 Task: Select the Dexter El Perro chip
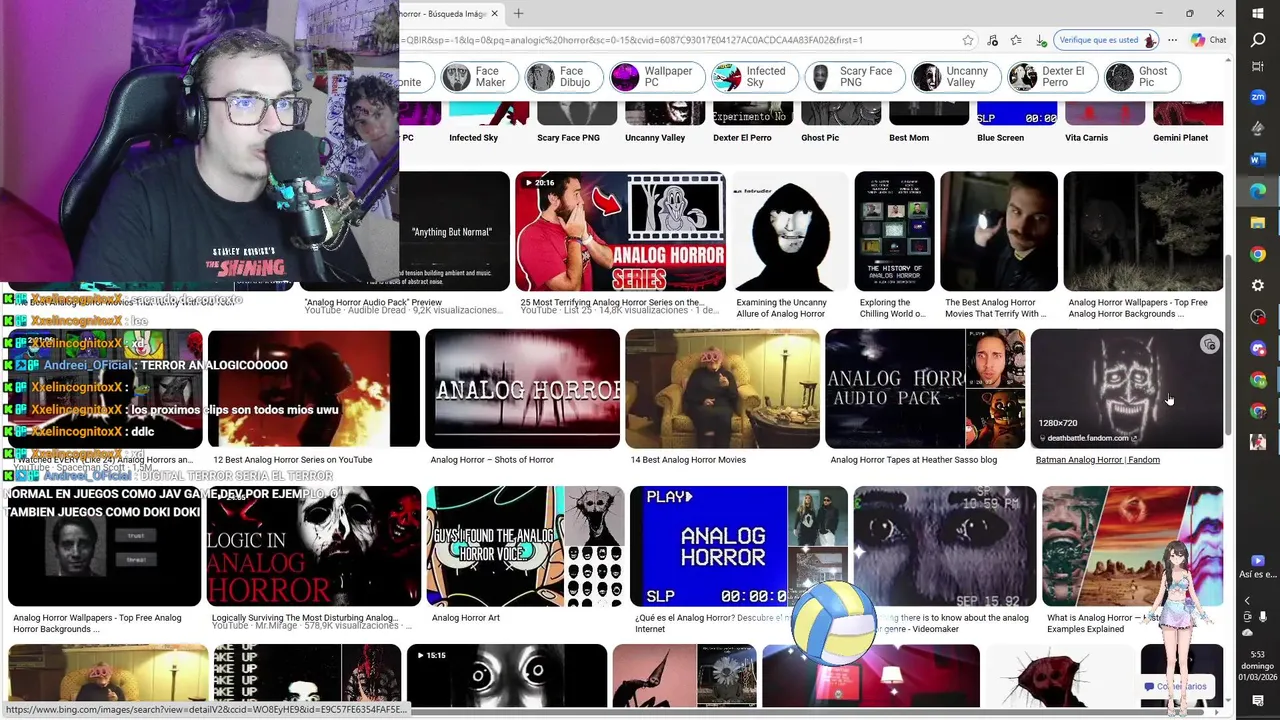point(1052,77)
